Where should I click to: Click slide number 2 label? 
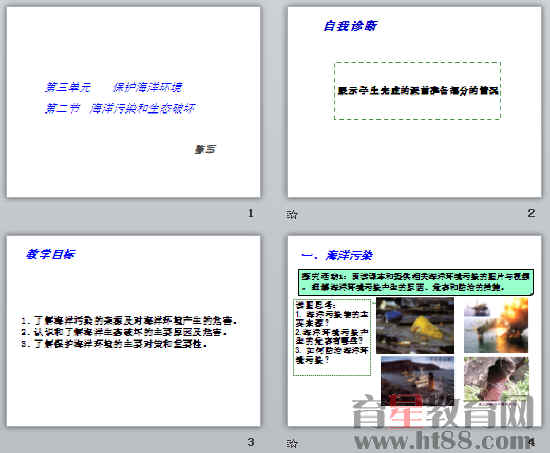click(x=531, y=213)
